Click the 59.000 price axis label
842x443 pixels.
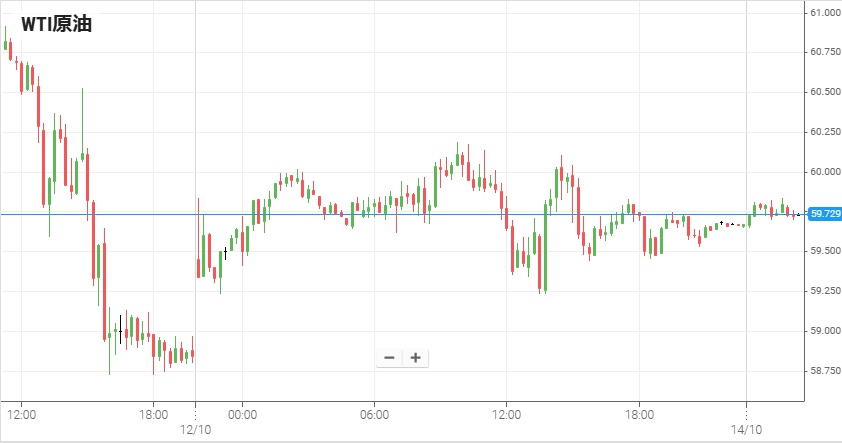[x=825, y=331]
